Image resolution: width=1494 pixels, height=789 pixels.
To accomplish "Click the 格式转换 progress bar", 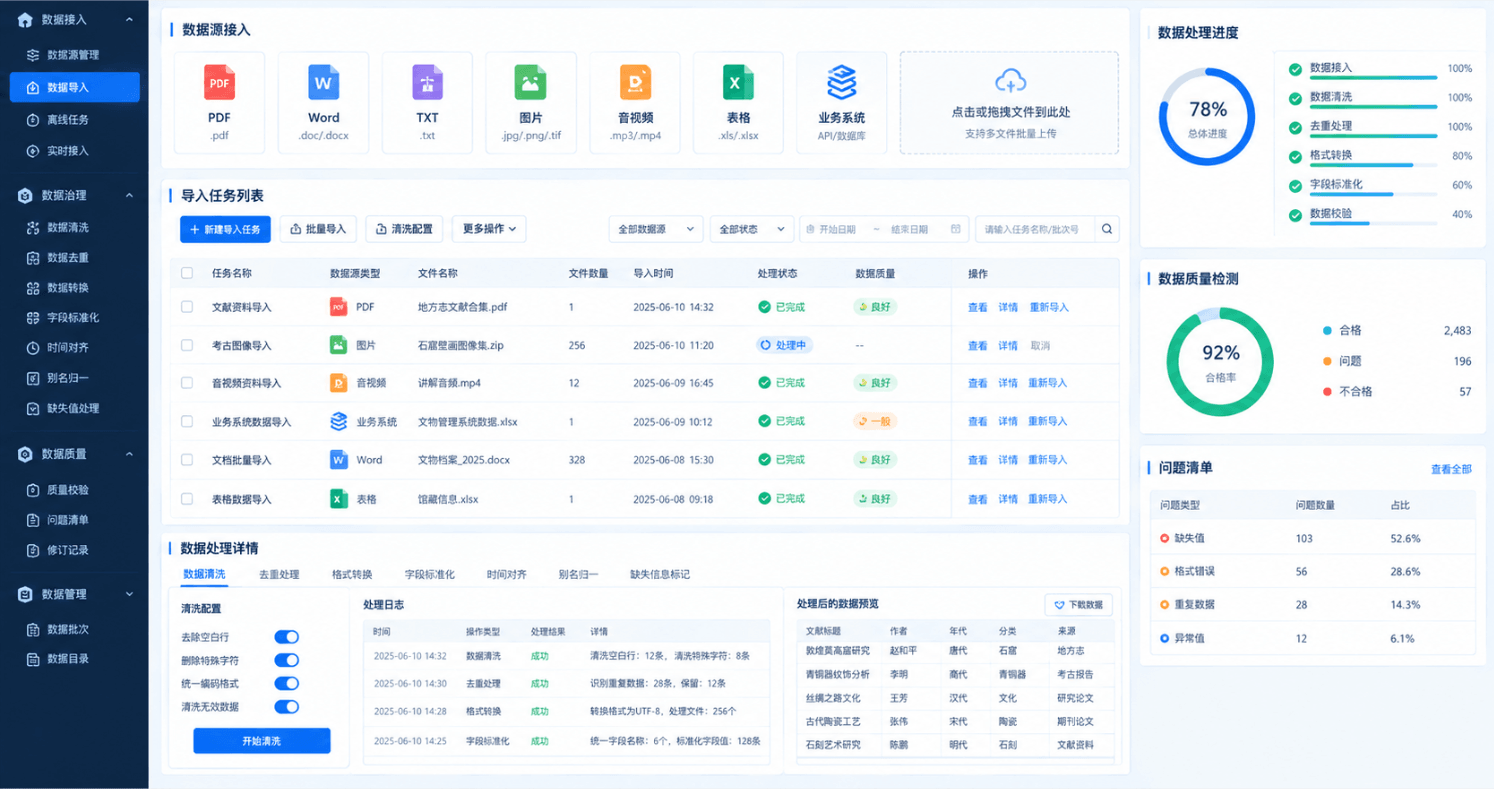I will [x=1373, y=165].
